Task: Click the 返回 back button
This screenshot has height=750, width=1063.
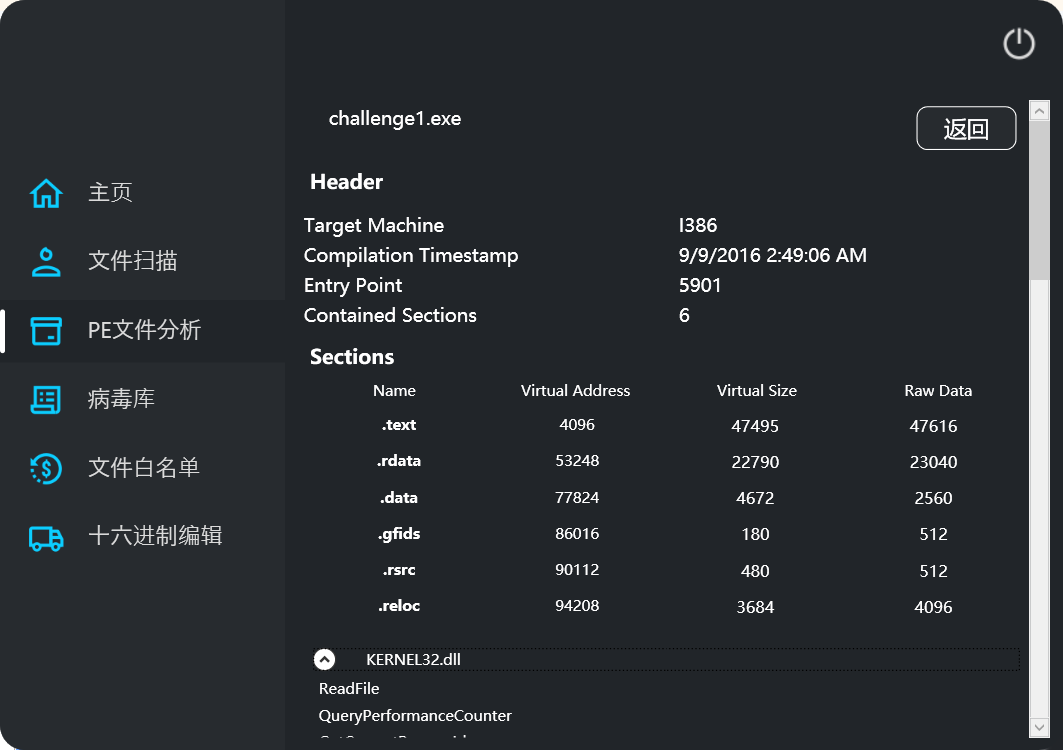Action: 966,129
